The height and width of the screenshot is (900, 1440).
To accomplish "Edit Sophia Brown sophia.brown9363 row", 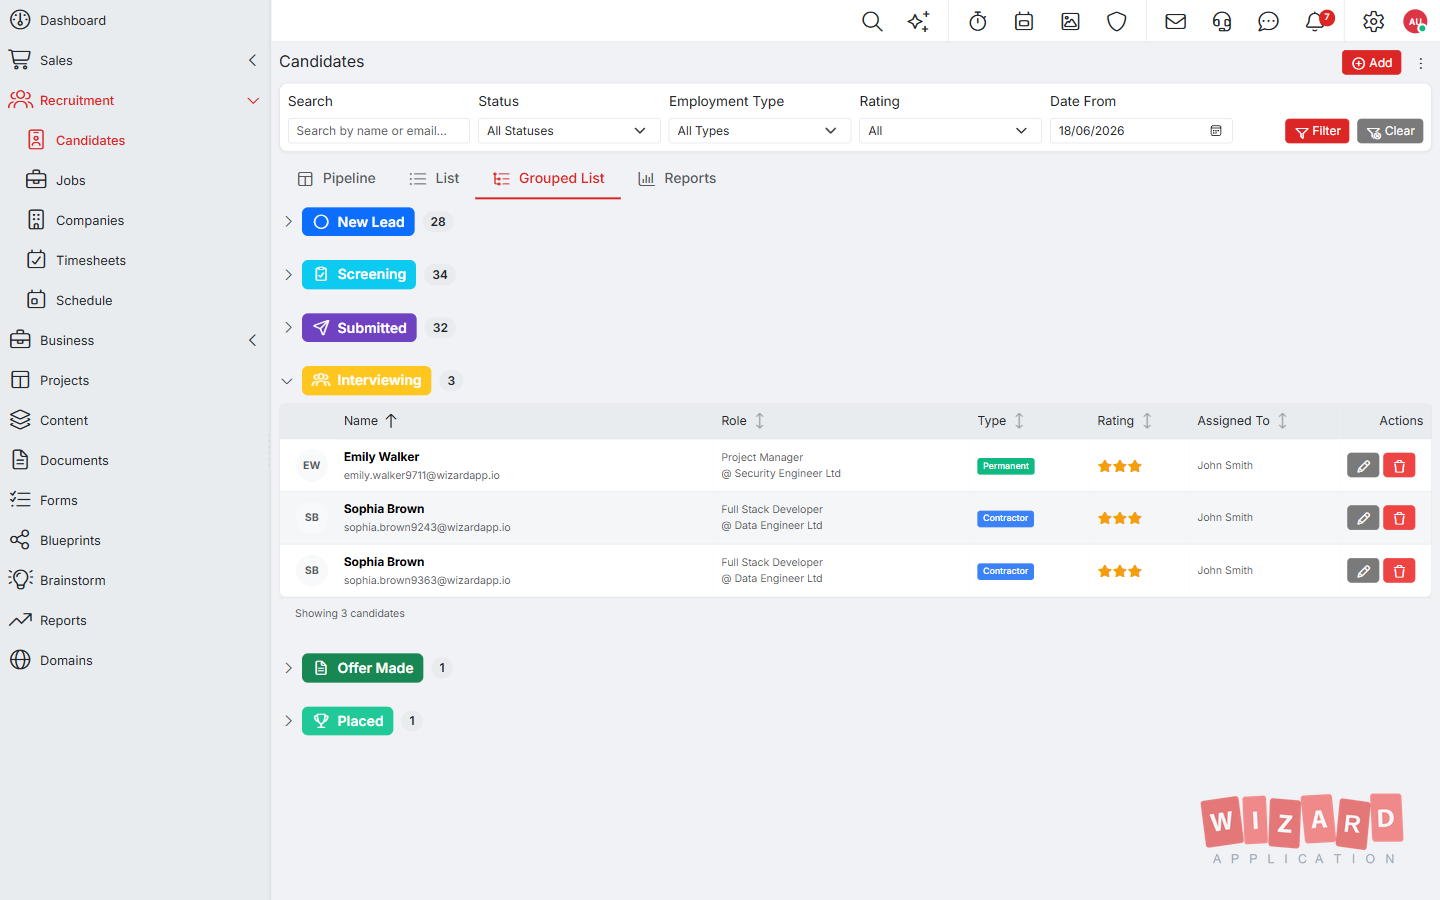I will coord(1363,571).
